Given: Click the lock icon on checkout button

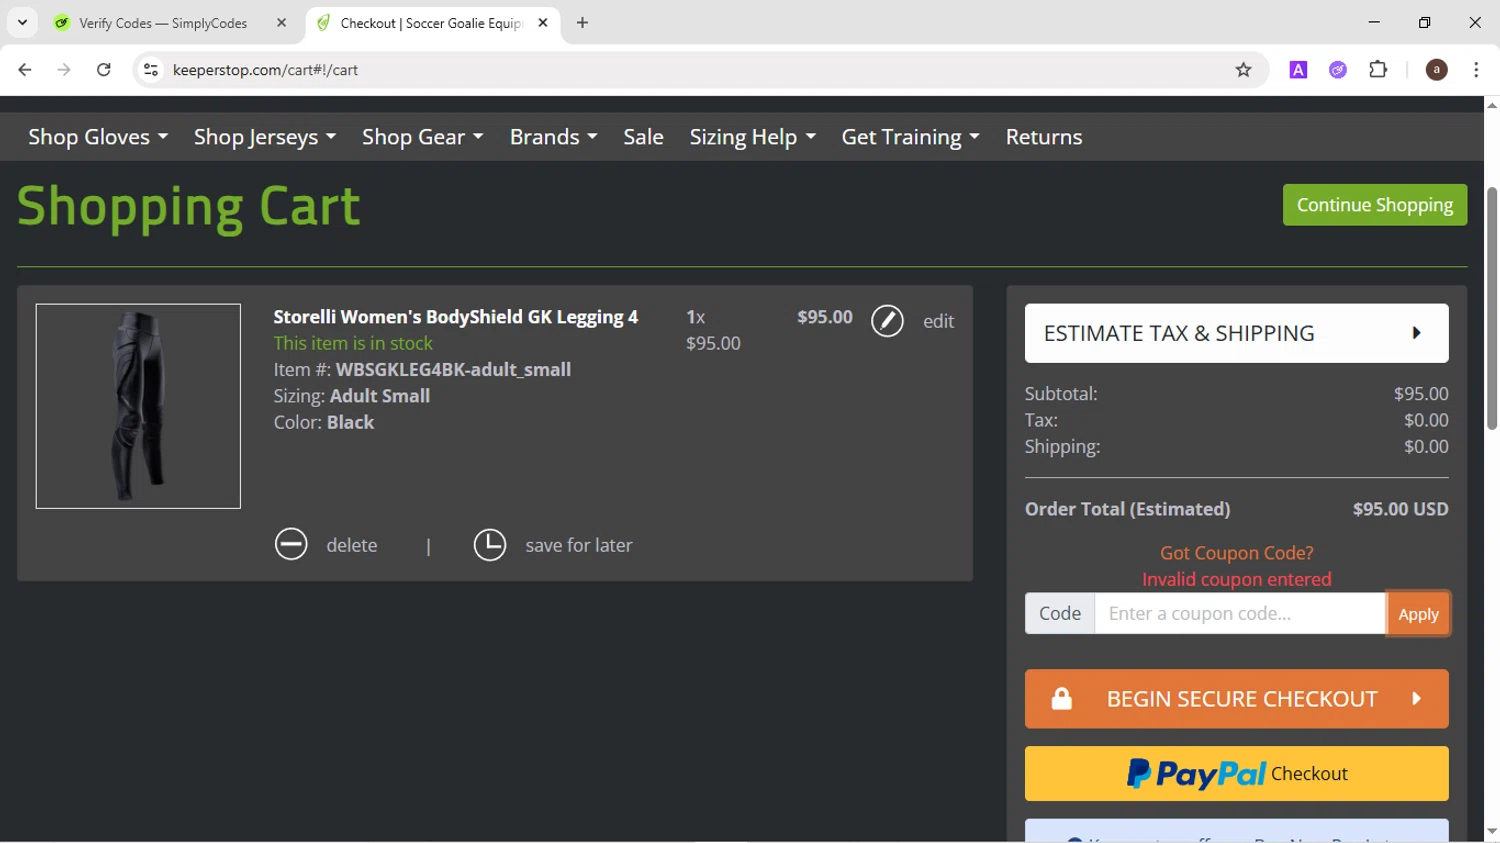Looking at the screenshot, I should (x=1062, y=698).
